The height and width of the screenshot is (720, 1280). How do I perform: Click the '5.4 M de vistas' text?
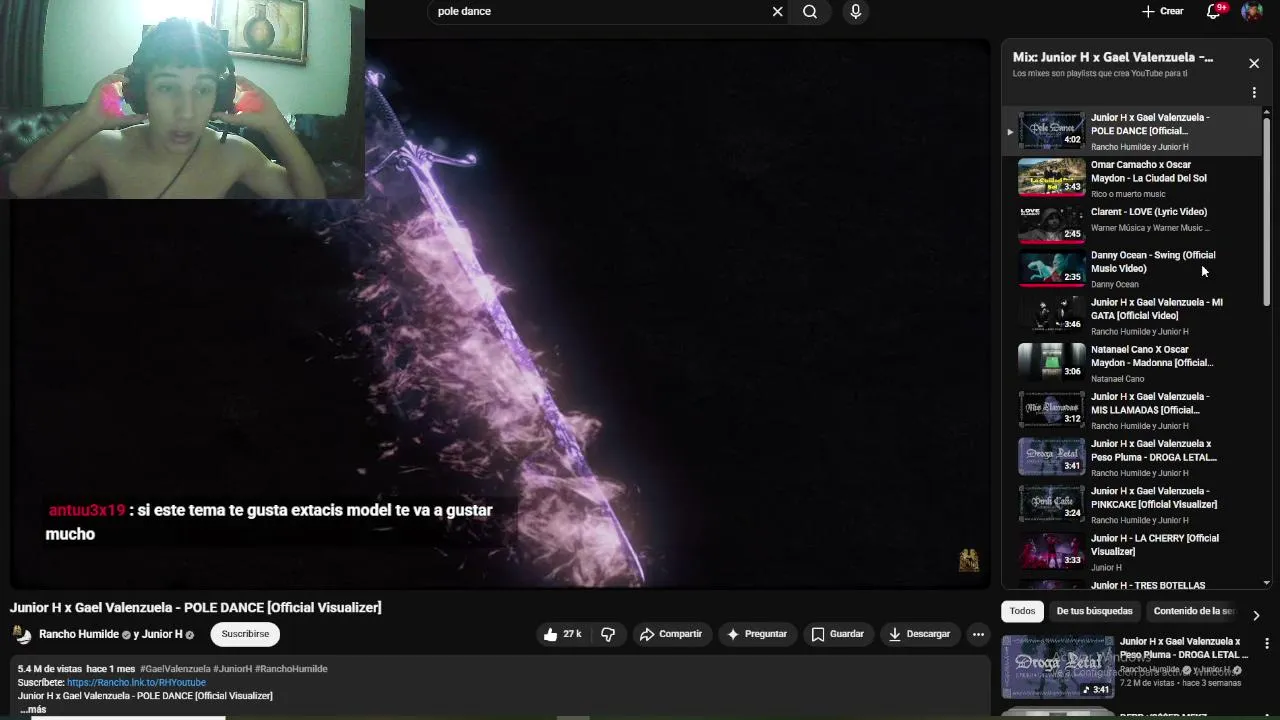[50, 669]
